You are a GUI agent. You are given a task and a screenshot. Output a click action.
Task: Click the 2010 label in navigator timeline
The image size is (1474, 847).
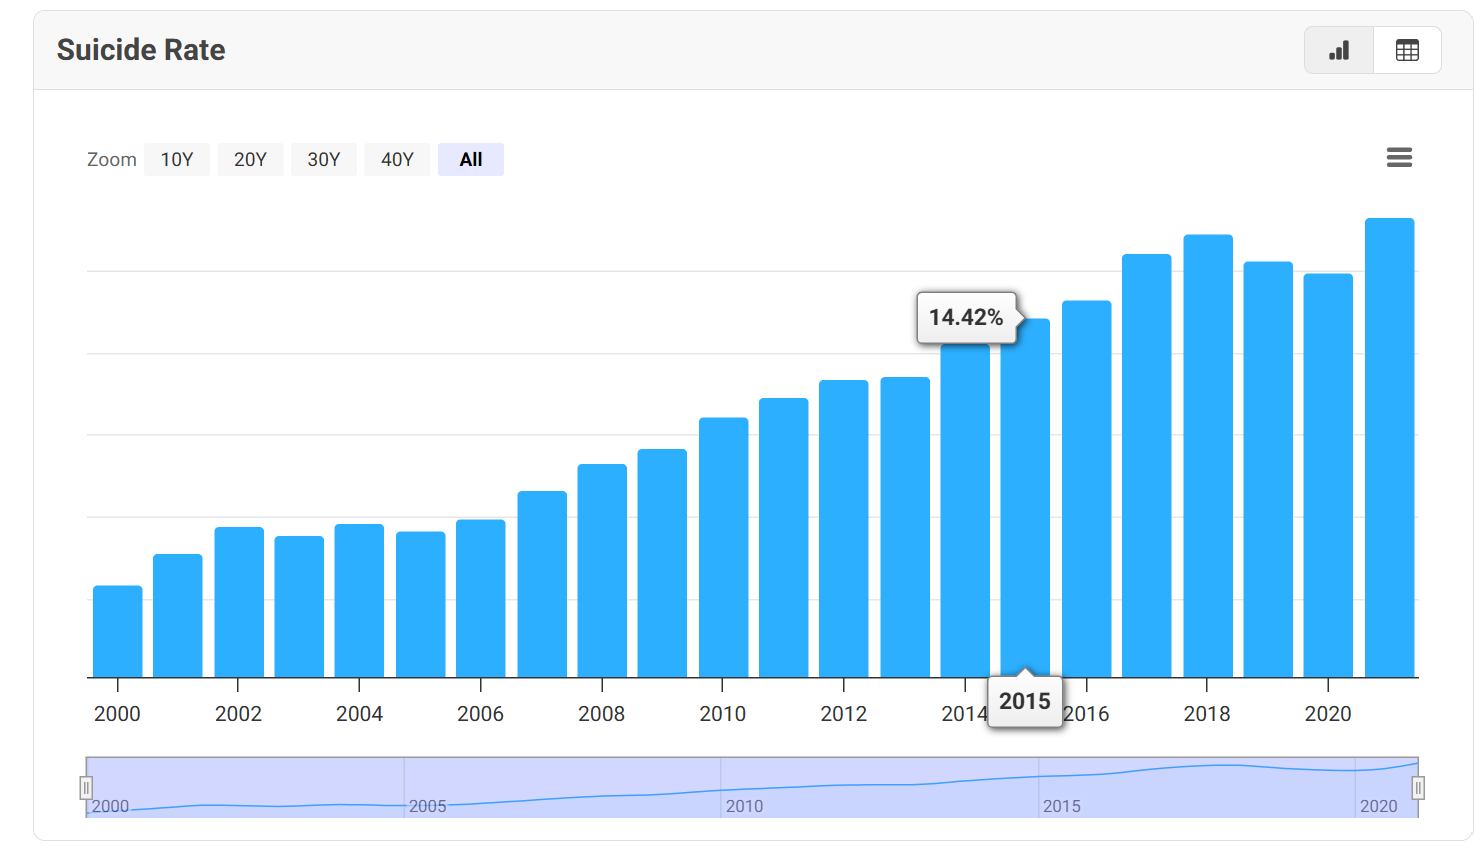coord(745,806)
